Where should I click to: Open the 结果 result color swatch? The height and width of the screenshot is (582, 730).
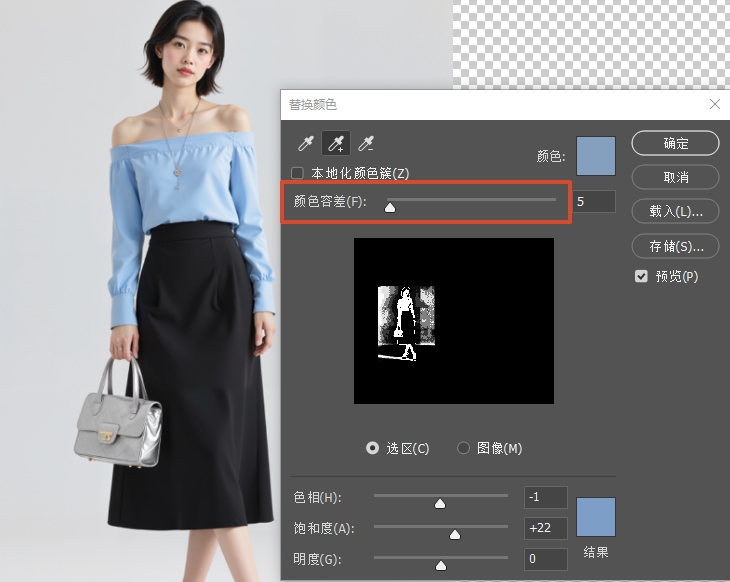[596, 517]
